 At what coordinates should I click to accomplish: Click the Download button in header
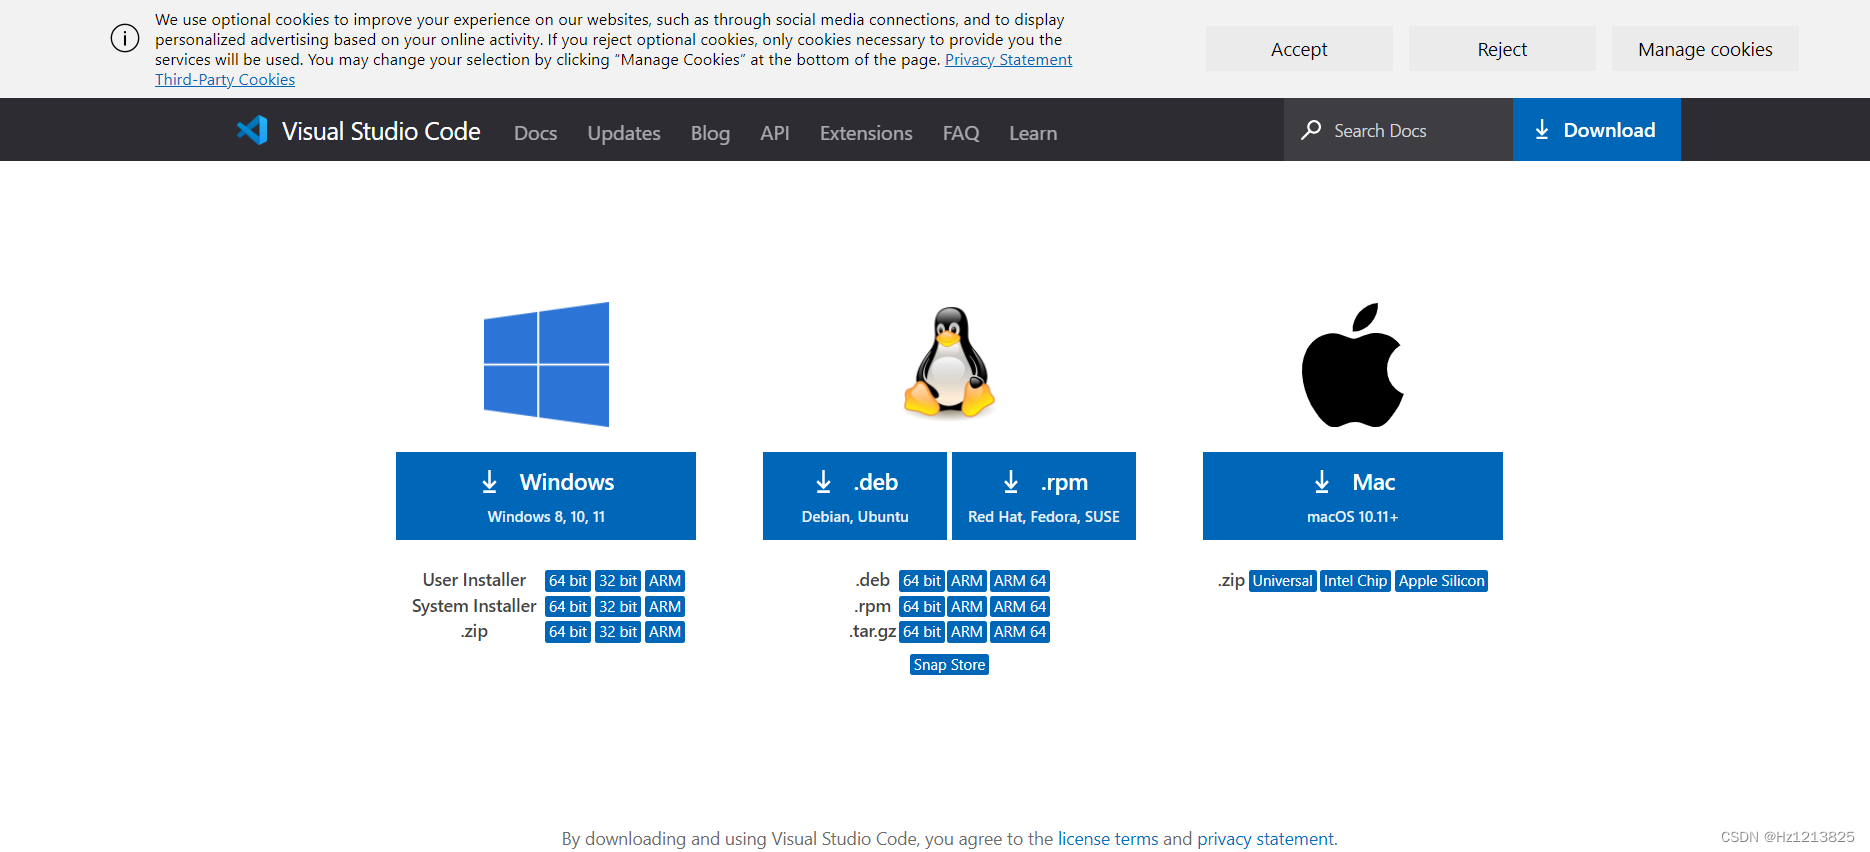[x=1596, y=130]
